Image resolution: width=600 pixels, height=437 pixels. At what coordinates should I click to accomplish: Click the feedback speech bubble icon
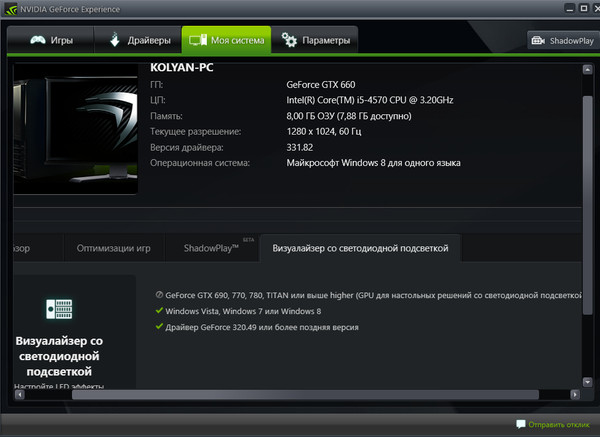(x=521, y=424)
